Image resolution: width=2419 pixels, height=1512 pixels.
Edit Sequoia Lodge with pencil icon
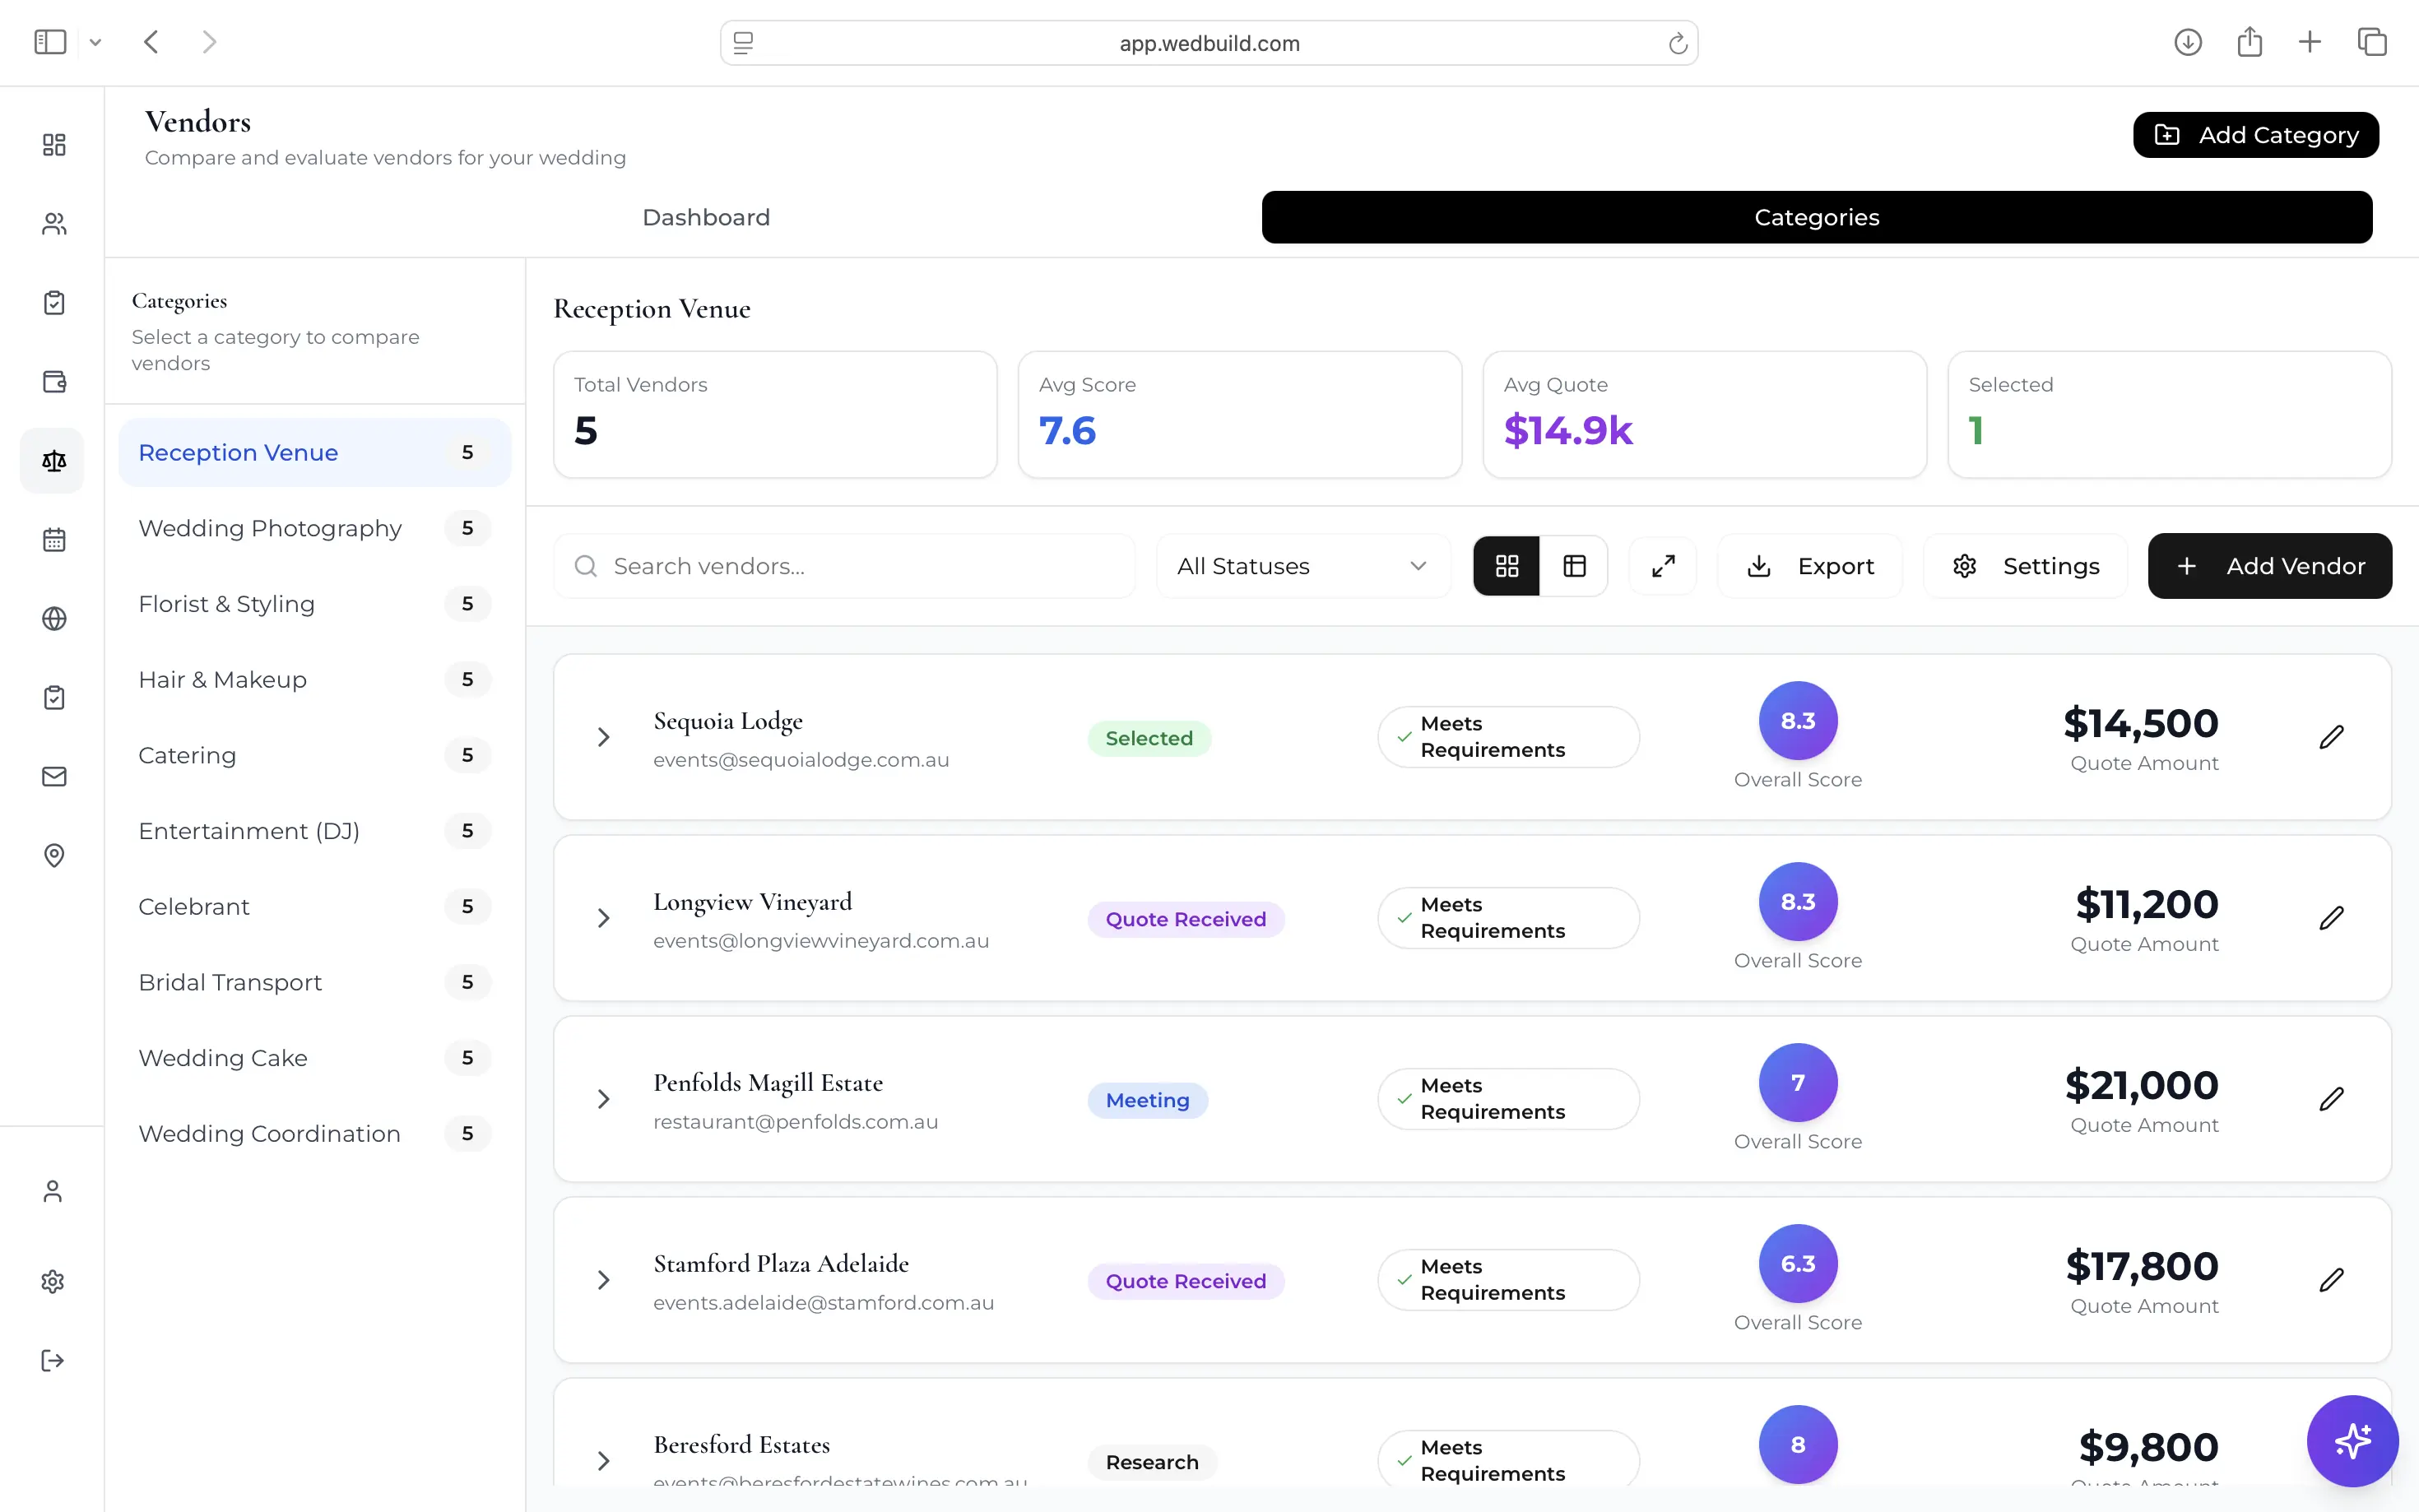pos(2331,737)
